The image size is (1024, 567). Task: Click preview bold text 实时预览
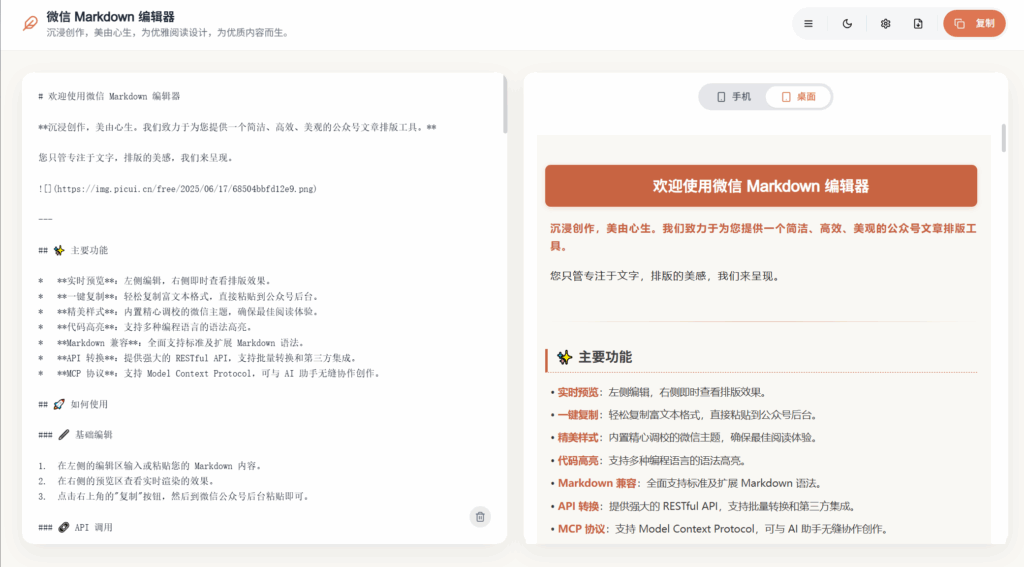tap(578, 393)
